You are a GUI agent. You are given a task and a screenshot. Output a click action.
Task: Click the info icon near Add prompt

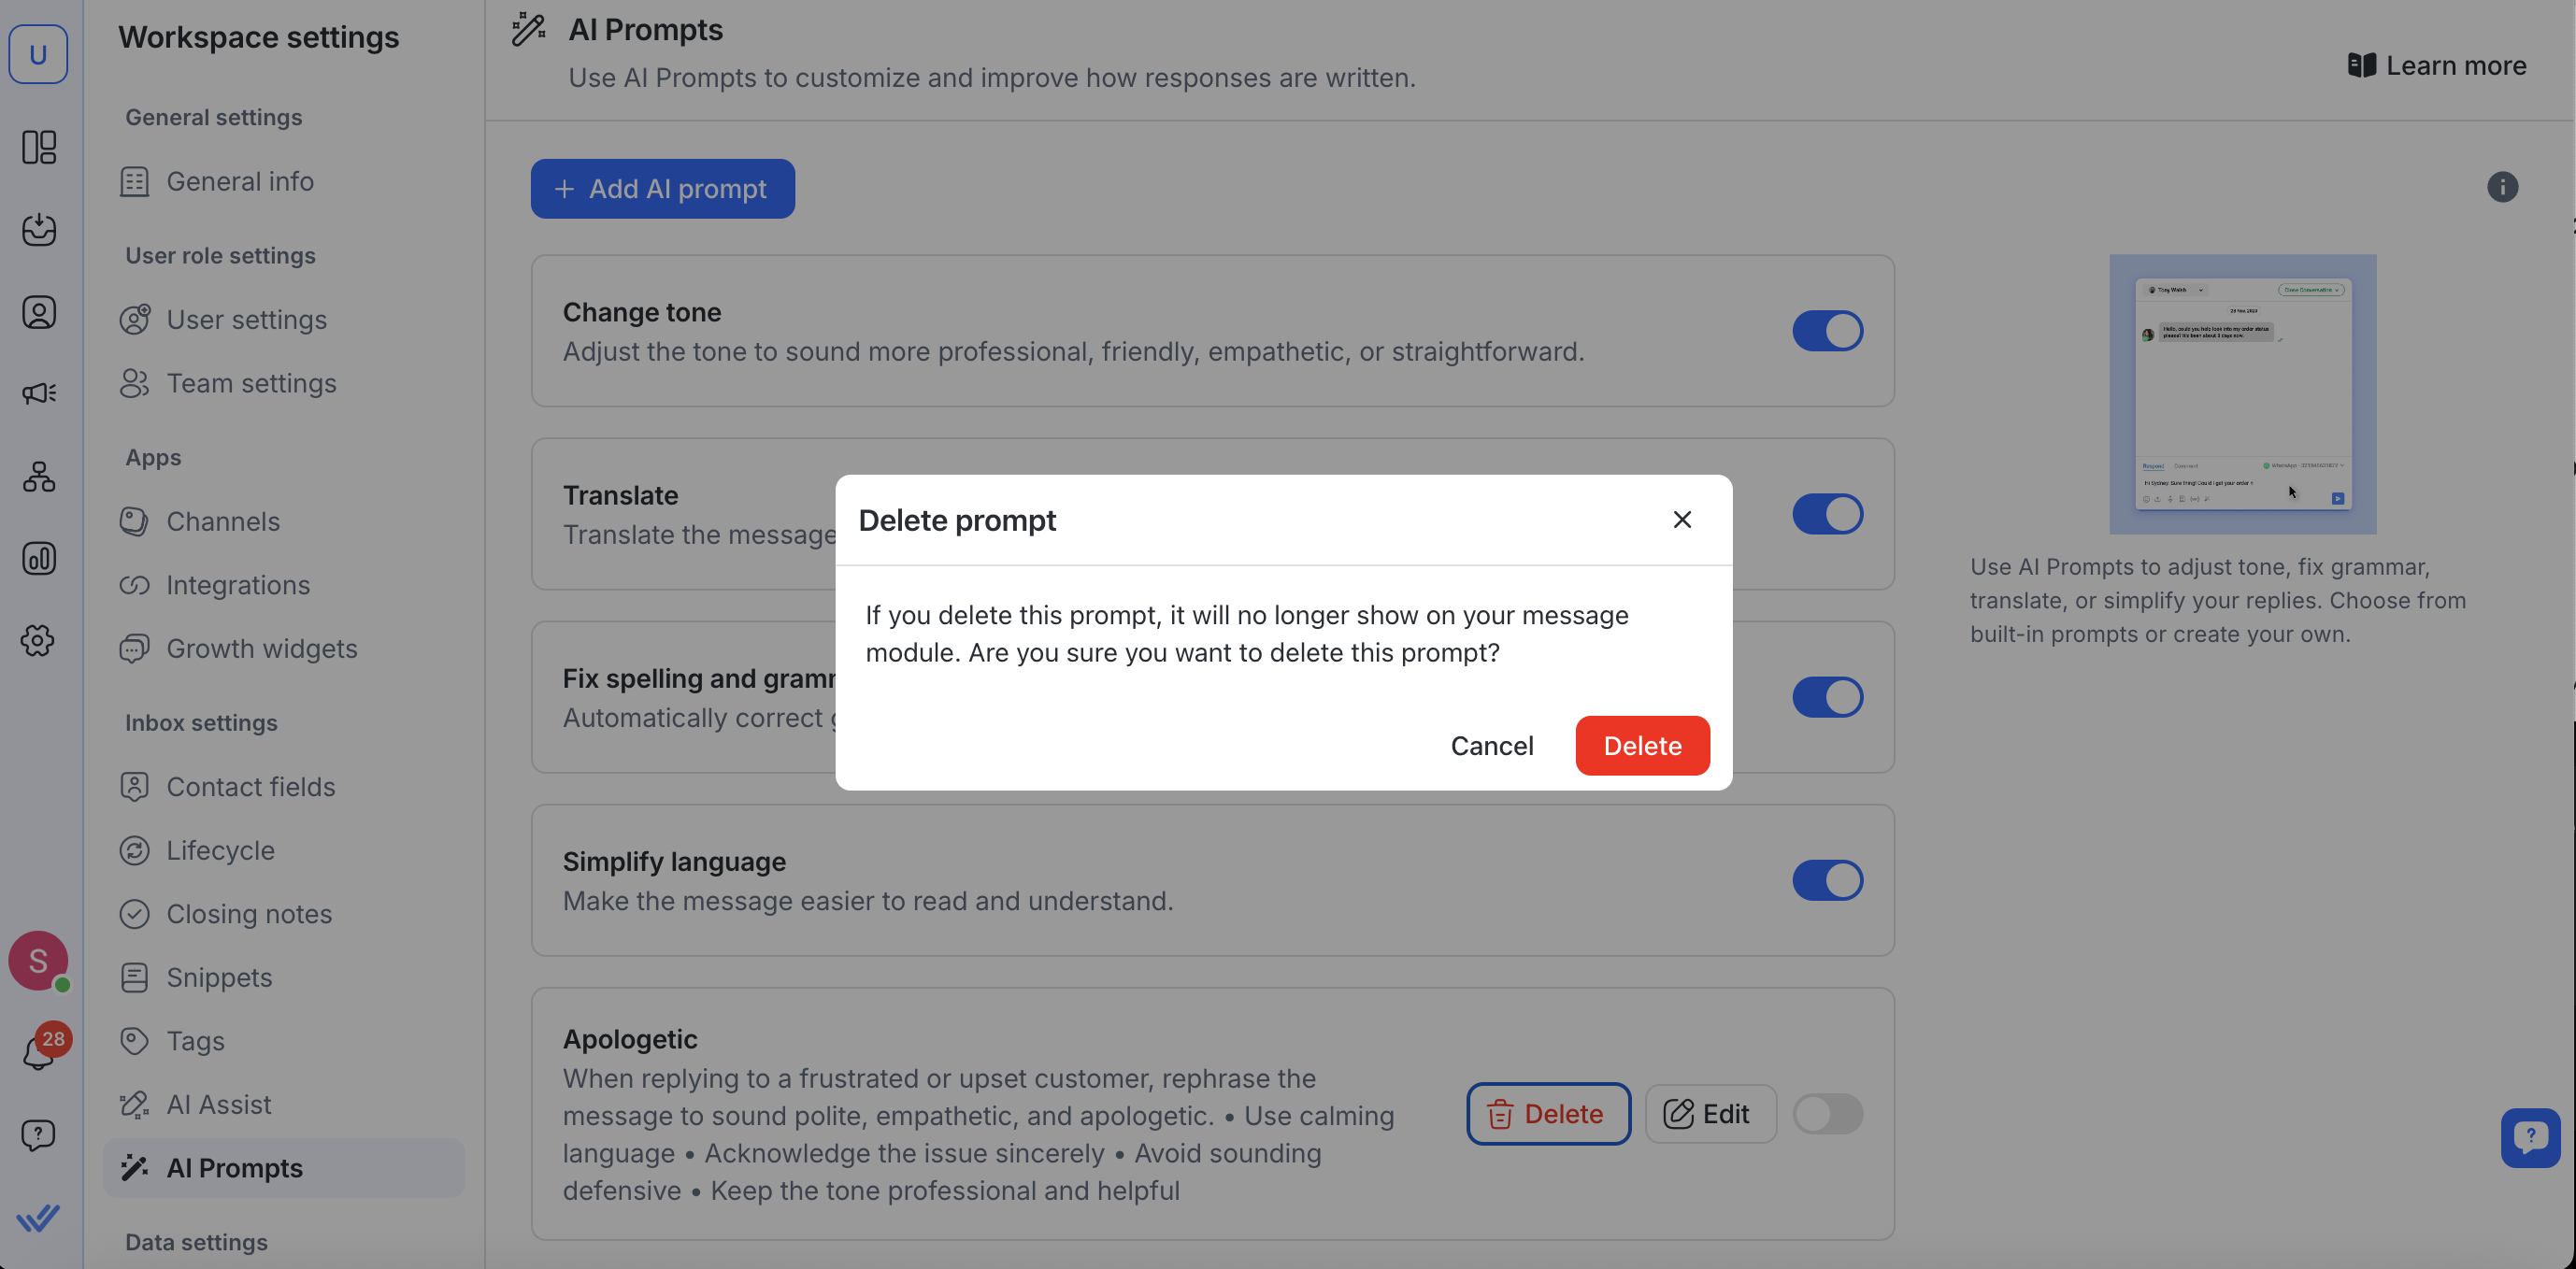click(x=2502, y=187)
